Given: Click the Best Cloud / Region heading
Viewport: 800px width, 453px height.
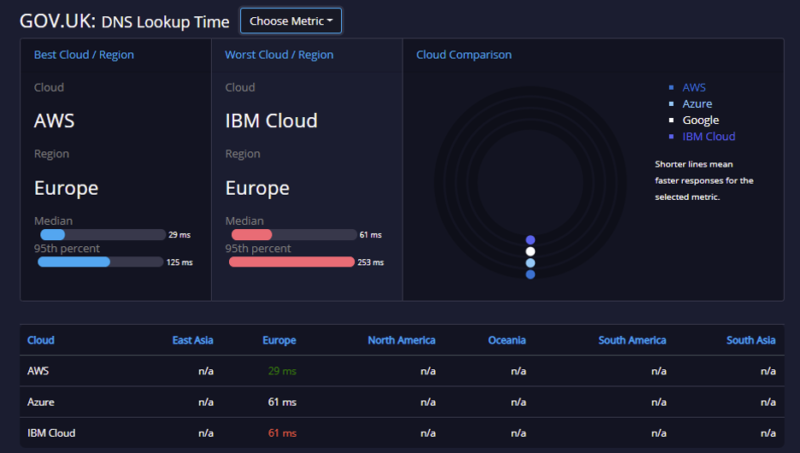Looking at the screenshot, I should point(84,55).
